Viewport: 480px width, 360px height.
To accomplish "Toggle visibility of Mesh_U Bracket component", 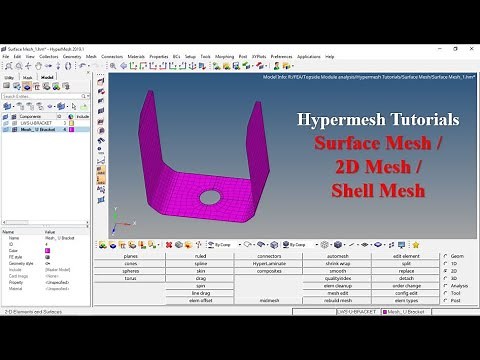I will pyautogui.click(x=6, y=129).
